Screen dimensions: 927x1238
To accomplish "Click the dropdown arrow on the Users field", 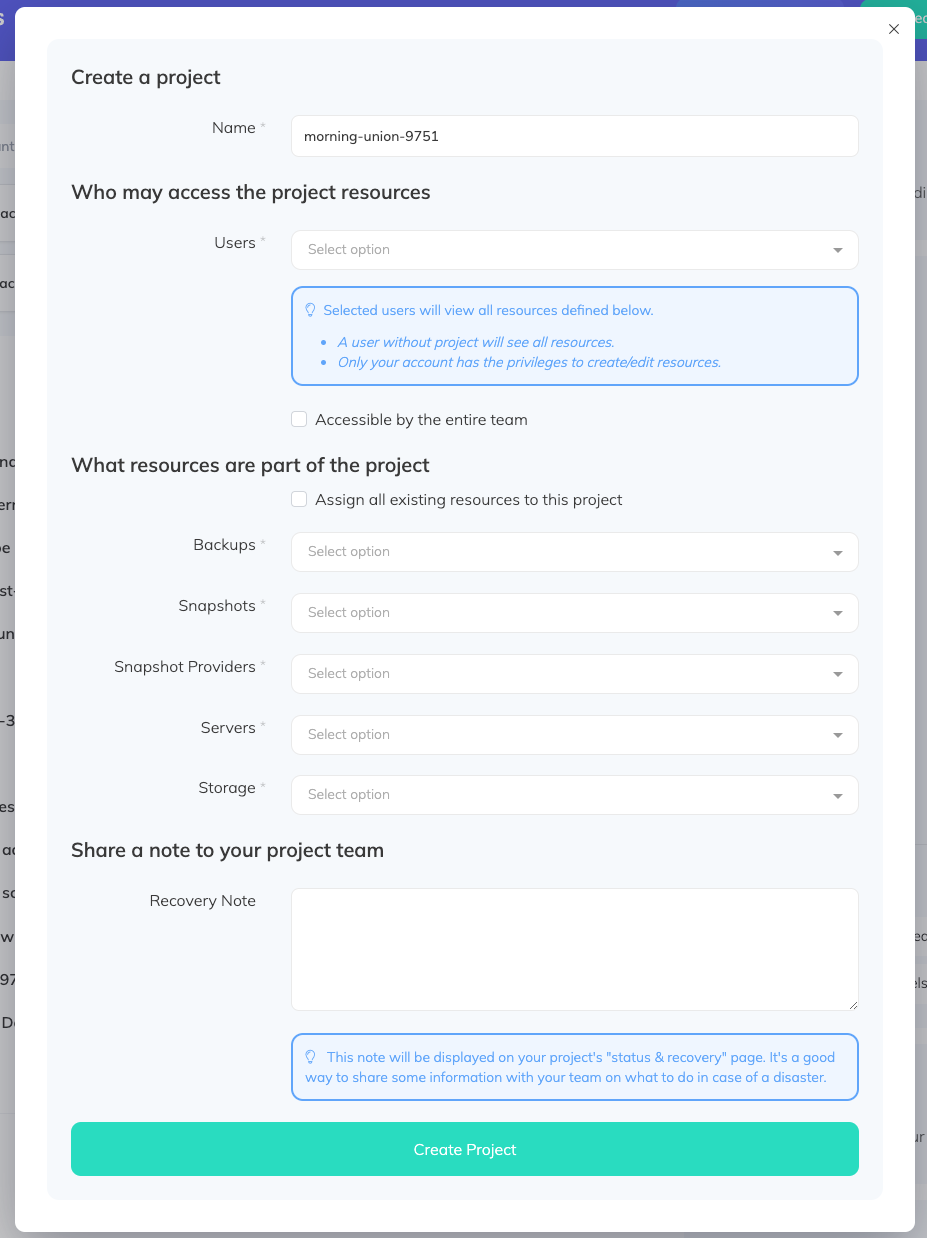I will [838, 250].
